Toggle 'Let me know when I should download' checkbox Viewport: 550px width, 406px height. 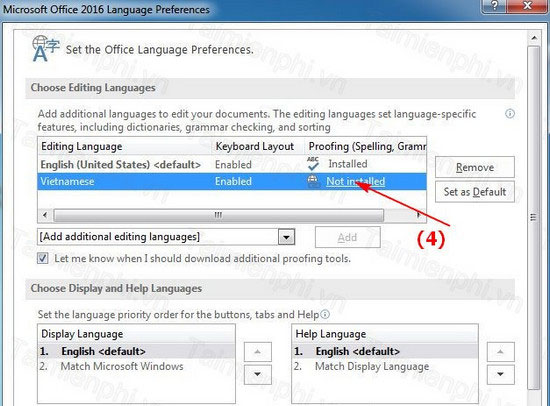[43, 259]
